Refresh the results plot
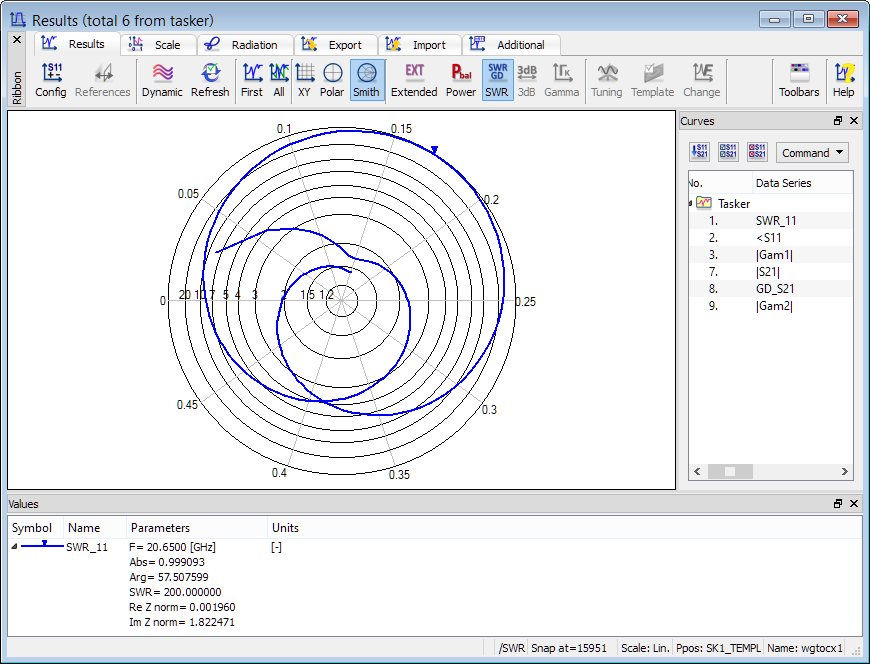This screenshot has width=870, height=664. pyautogui.click(x=210, y=79)
